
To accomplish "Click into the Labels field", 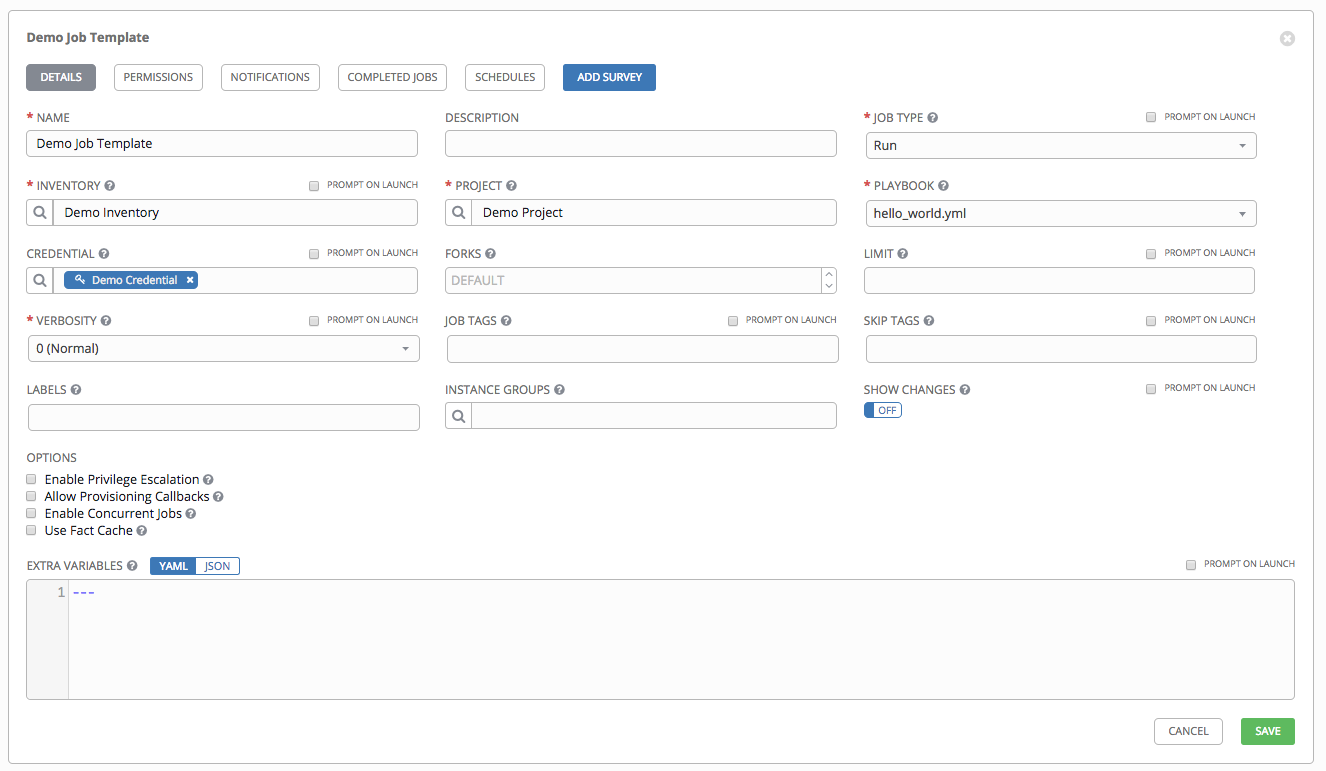I will (x=224, y=417).
